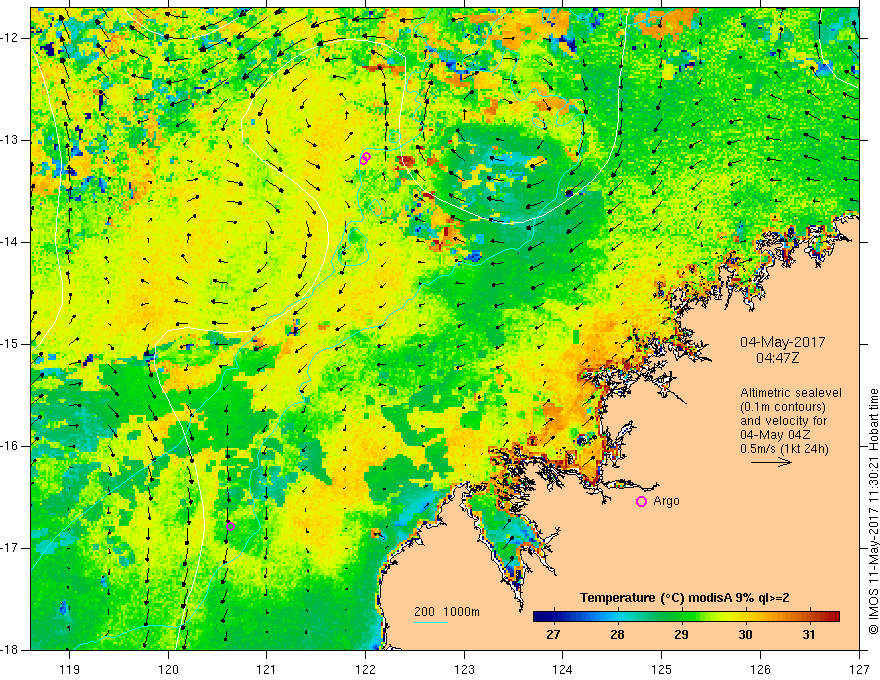
Task: Click the '0.5m/s (1kt 24h)' scale text
Action: click(784, 449)
